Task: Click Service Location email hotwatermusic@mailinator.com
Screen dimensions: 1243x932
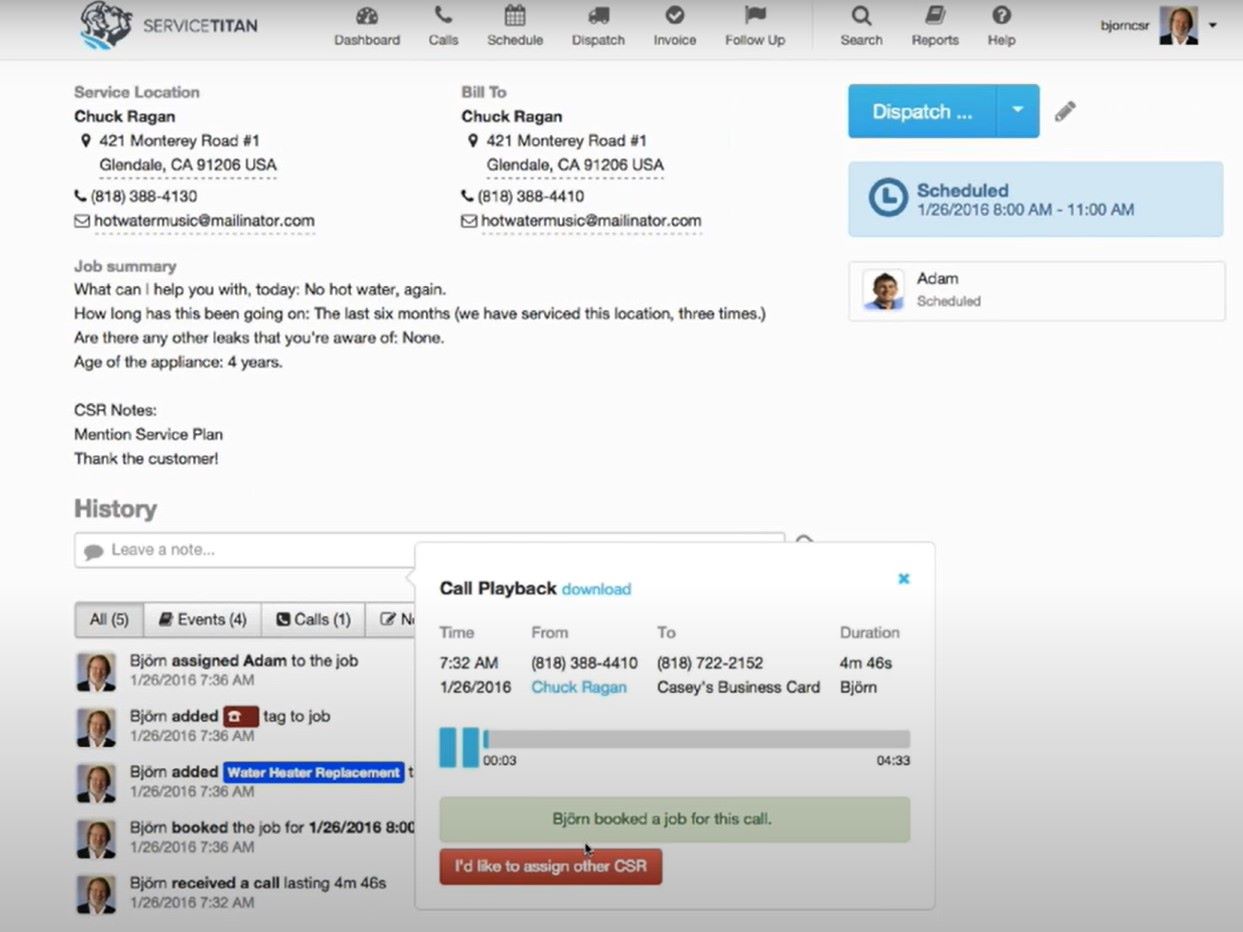Action: click(x=204, y=221)
